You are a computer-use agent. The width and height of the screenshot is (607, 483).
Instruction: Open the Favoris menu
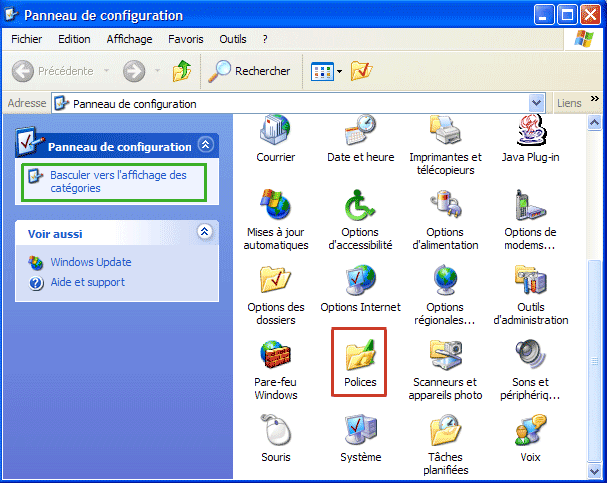(186, 39)
